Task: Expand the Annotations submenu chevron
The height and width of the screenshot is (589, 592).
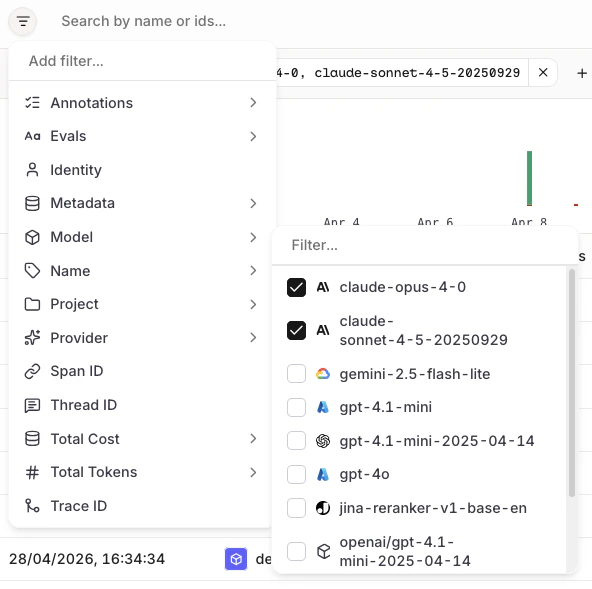Action: [253, 102]
